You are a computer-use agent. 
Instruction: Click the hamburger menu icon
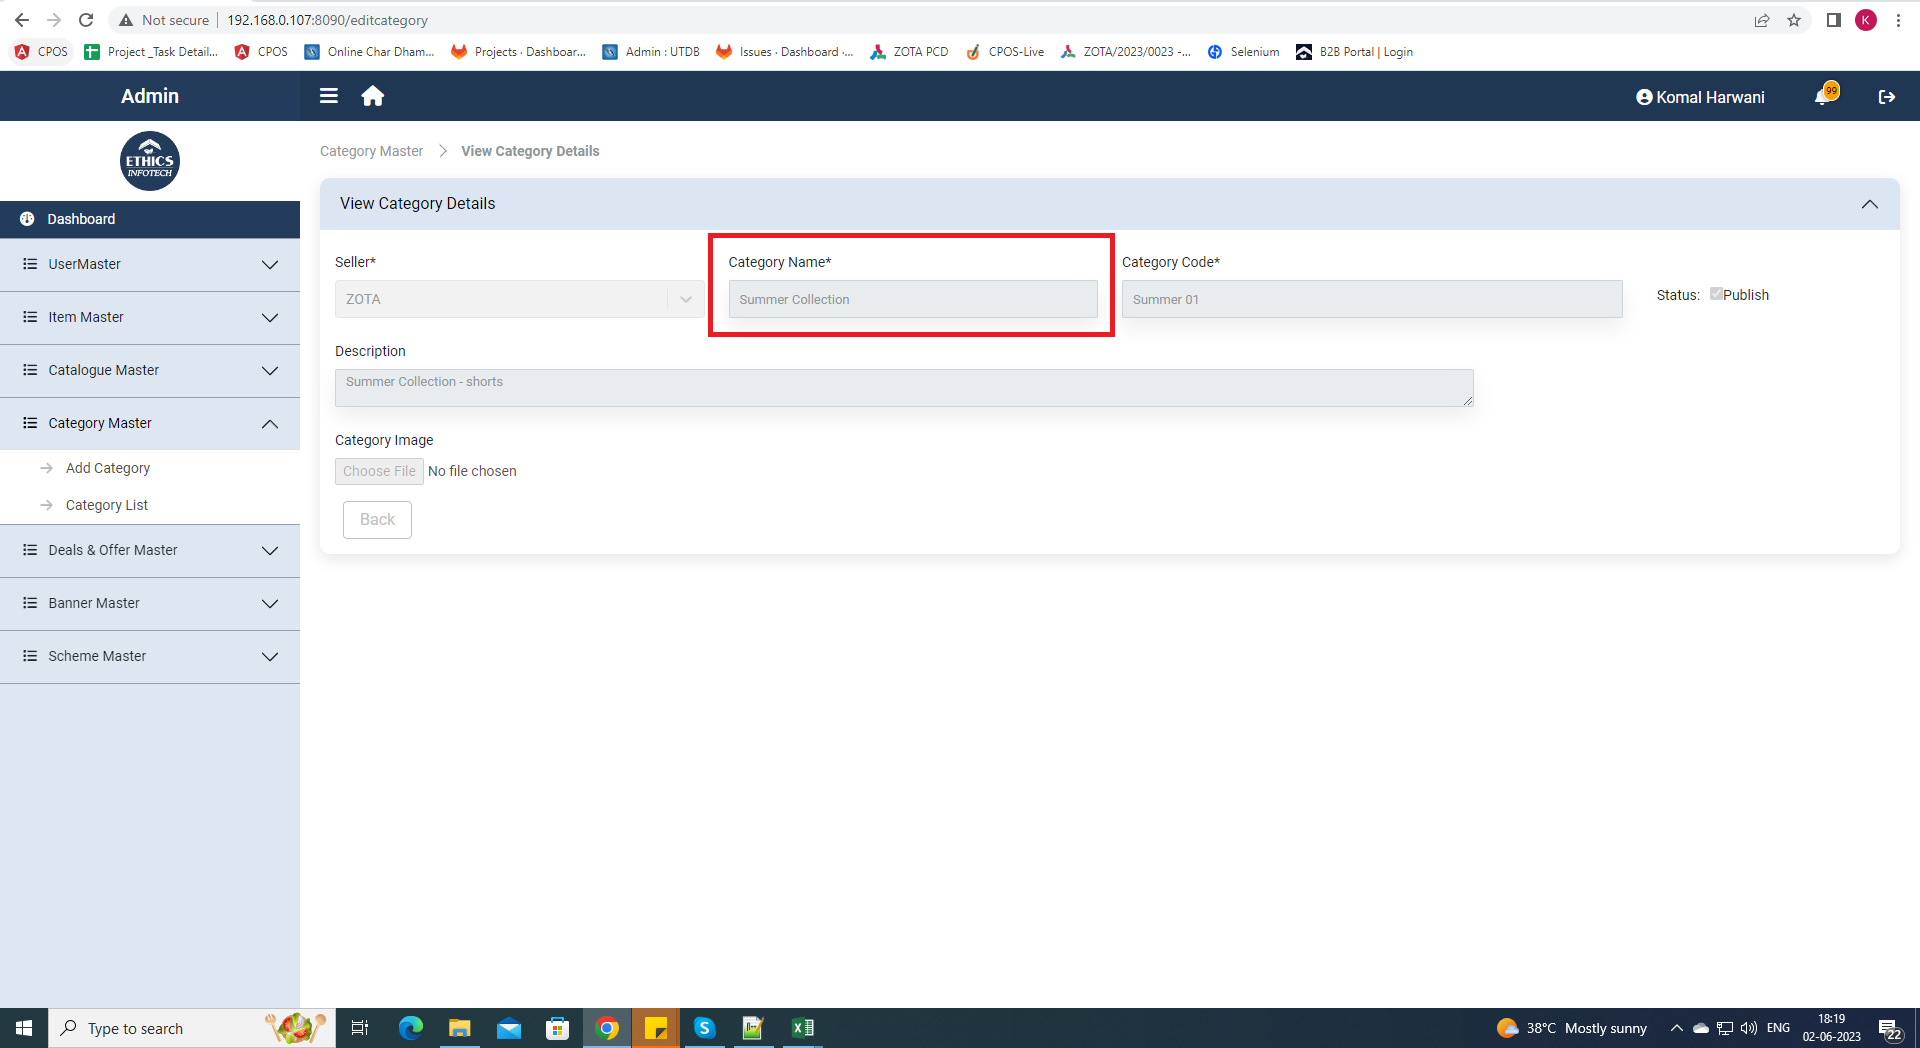(x=328, y=96)
